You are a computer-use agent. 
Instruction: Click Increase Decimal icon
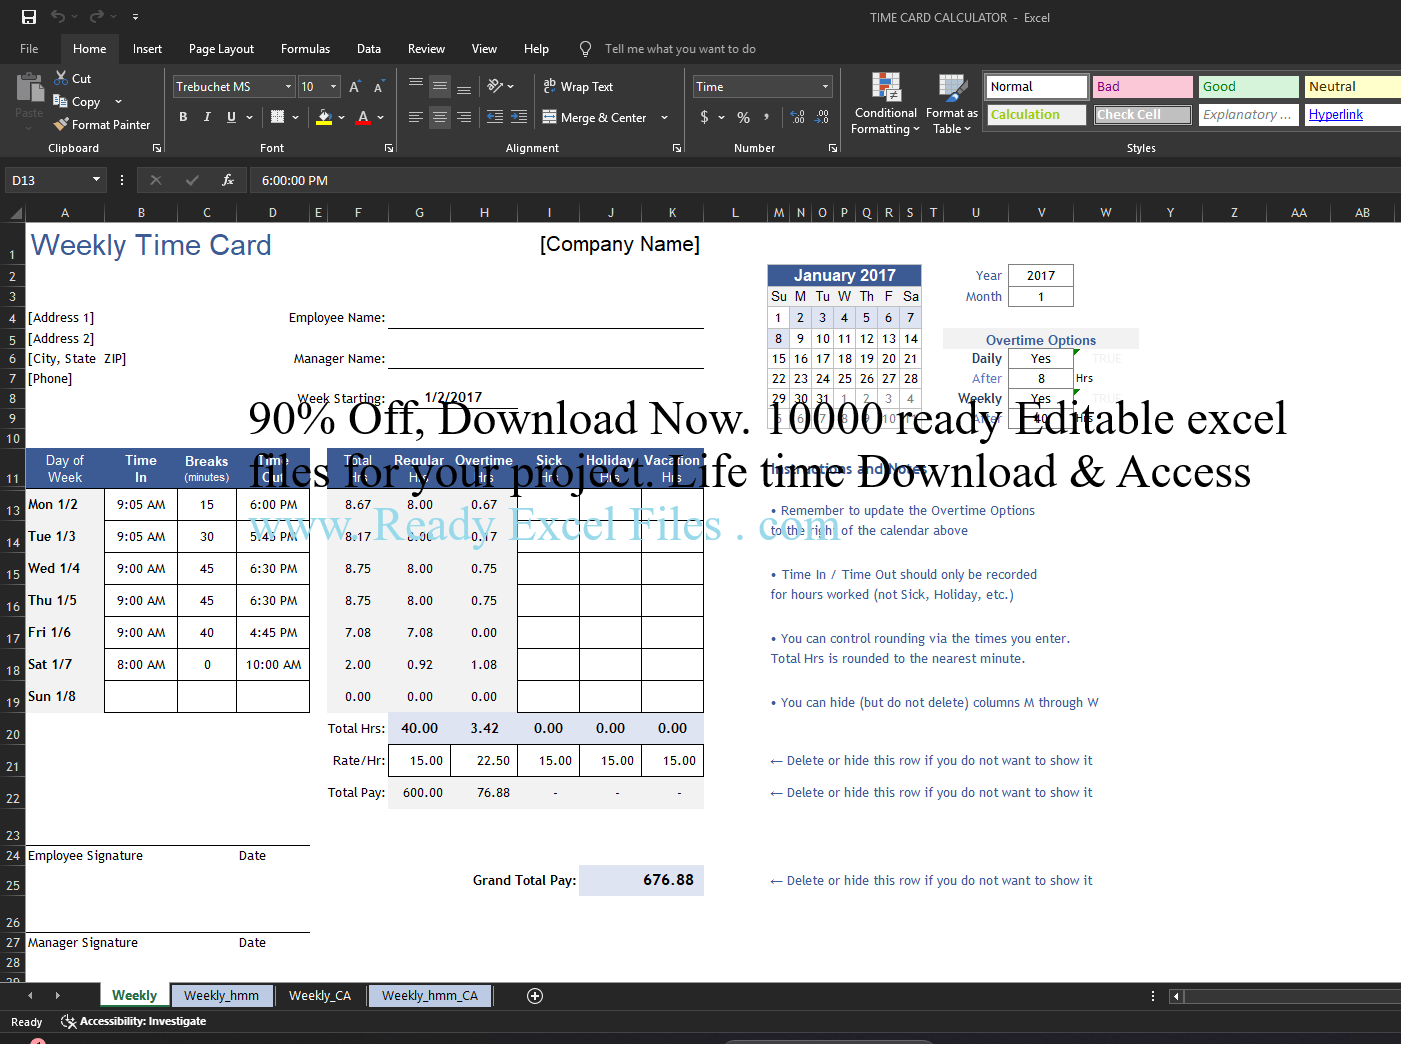pos(798,117)
